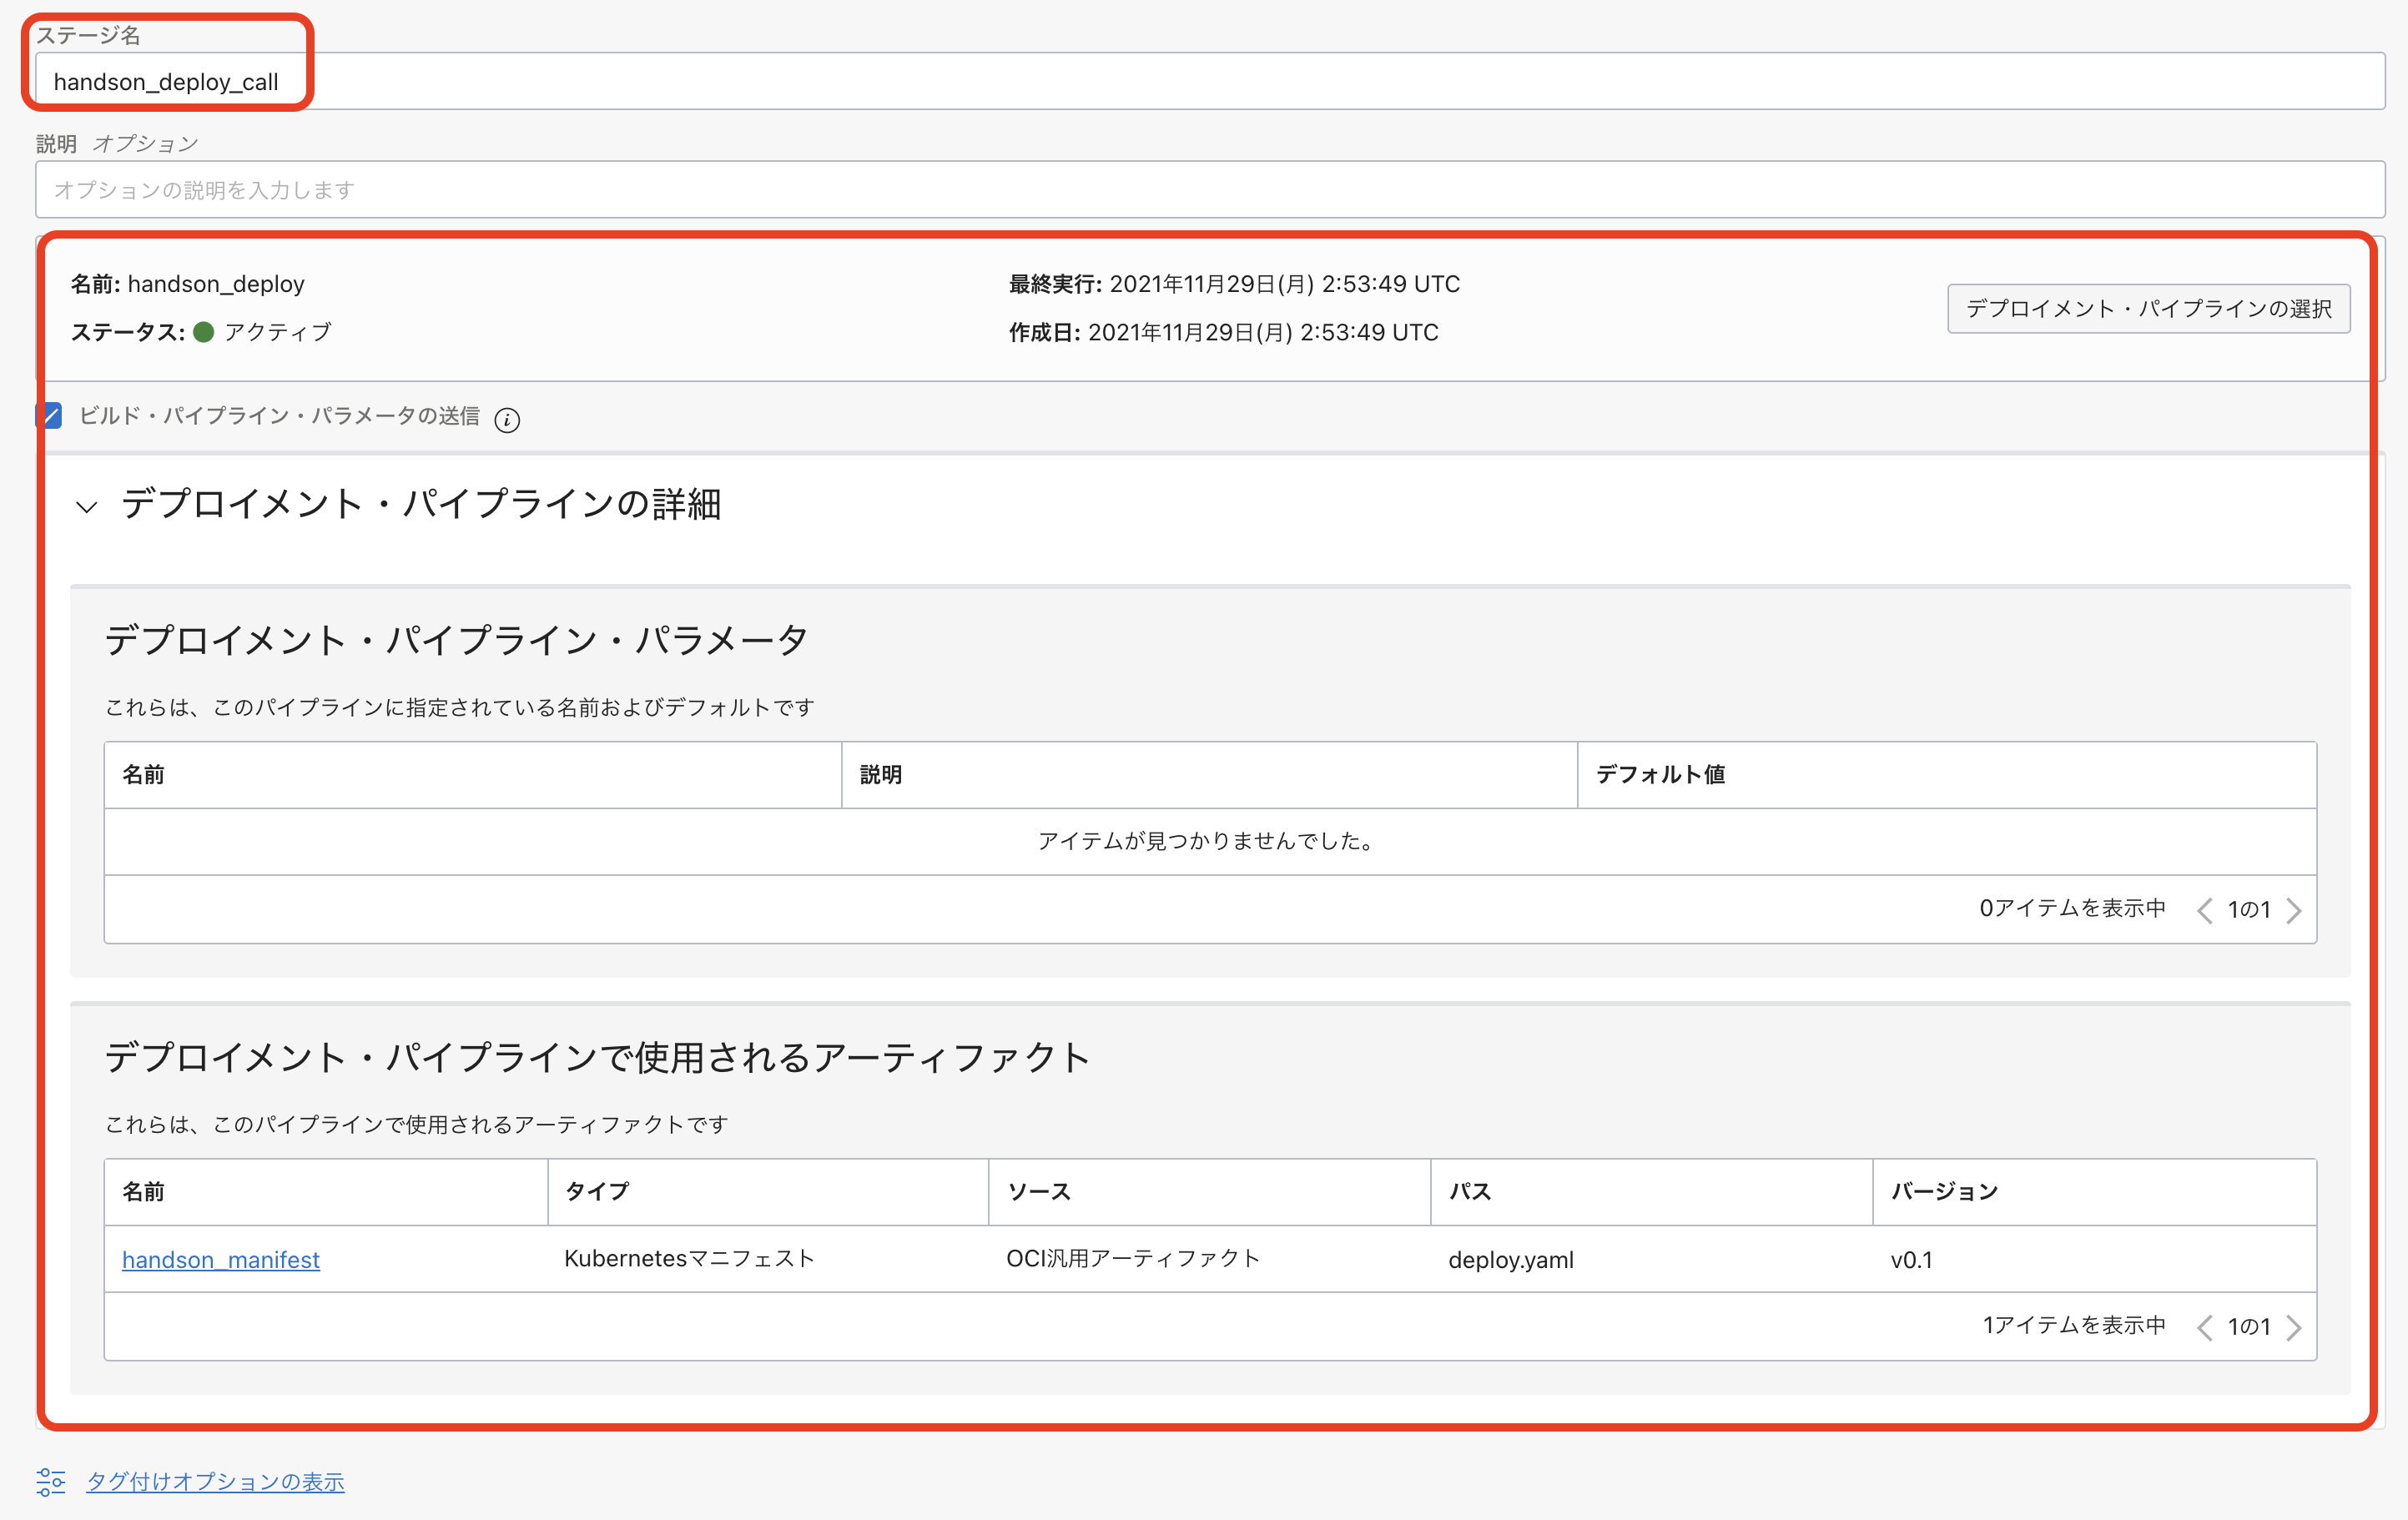
Task: Toggle build pipeline parameter sending checkbox
Action: click(x=50, y=416)
